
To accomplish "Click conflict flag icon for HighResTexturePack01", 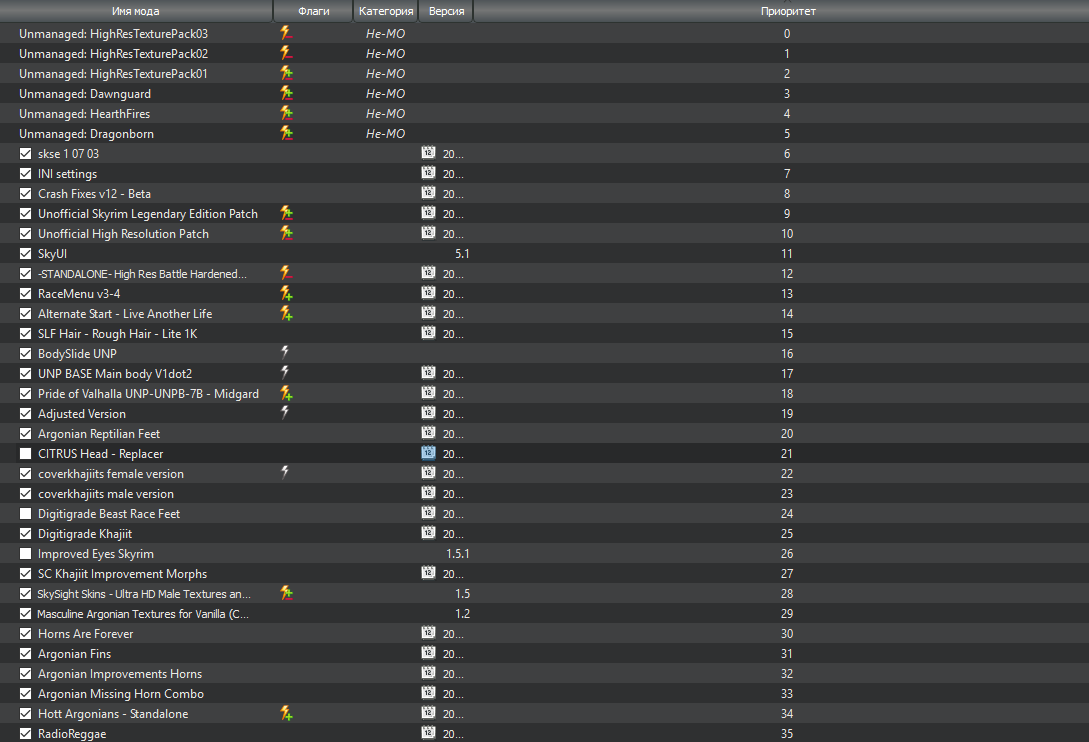I will click(285, 74).
